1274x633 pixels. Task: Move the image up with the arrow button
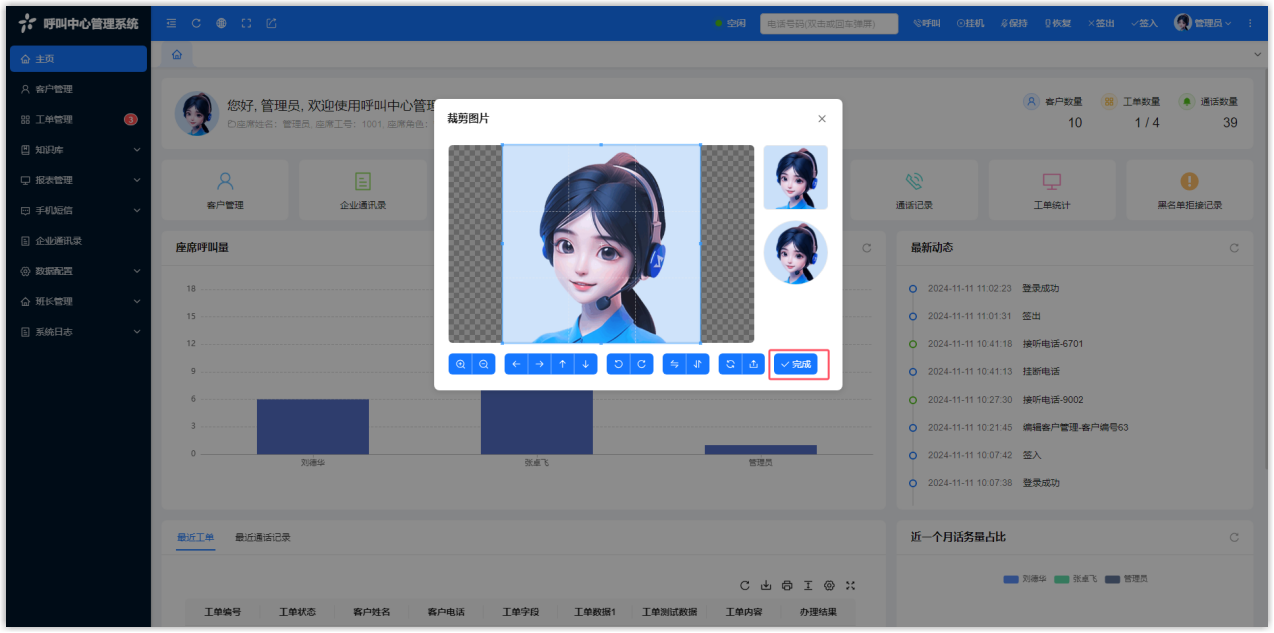pos(563,364)
